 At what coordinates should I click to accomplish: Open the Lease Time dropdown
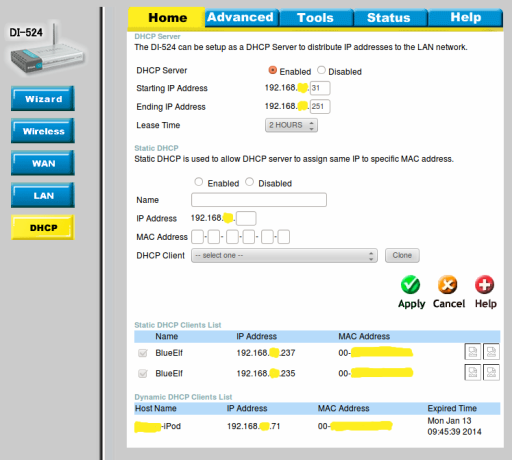pyautogui.click(x=291, y=125)
